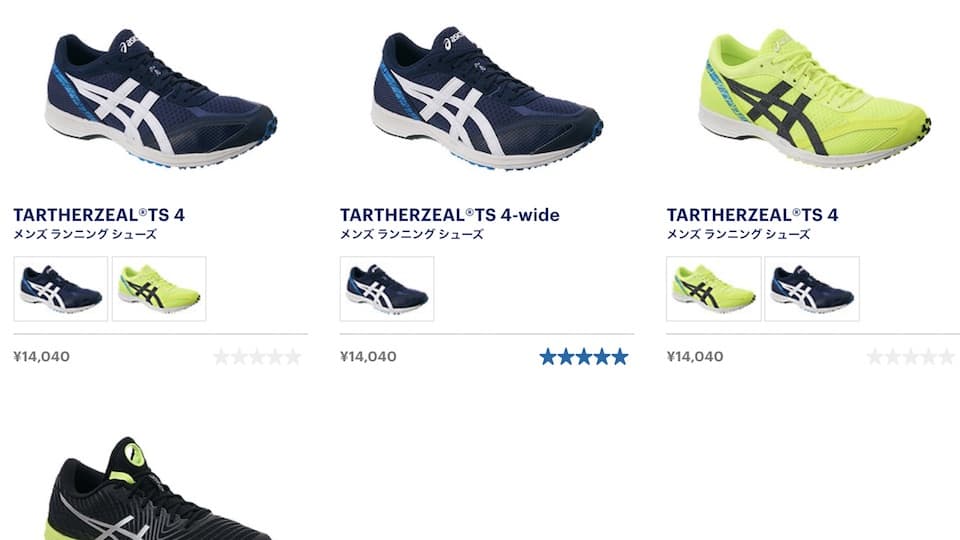Click メンズ ランニング シューズ subtitle under yellow TS 4
960x540 pixels.
(738, 234)
